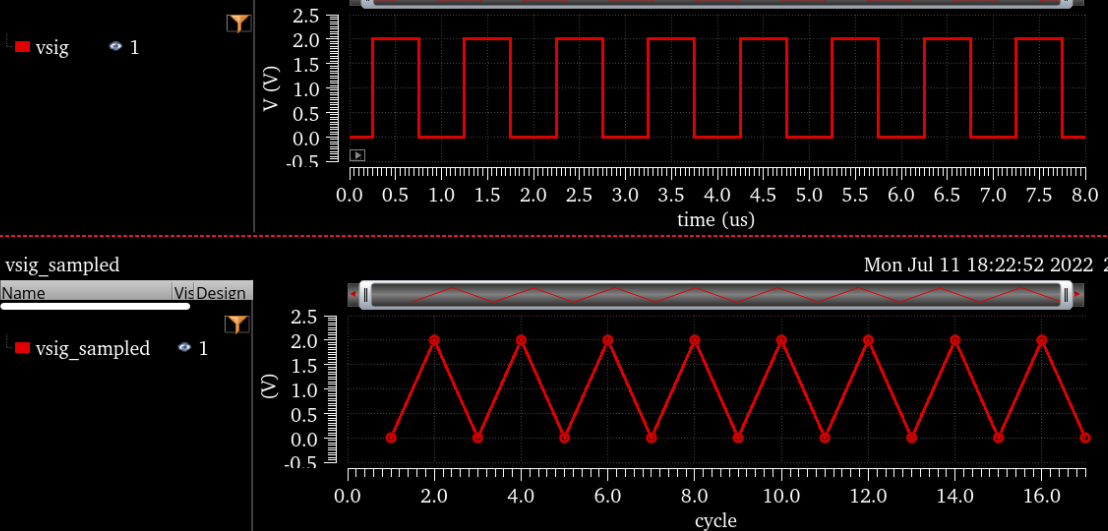Click right grip handle of cycle zoom bar
Viewport: 1108px width, 531px height.
click(1065, 295)
